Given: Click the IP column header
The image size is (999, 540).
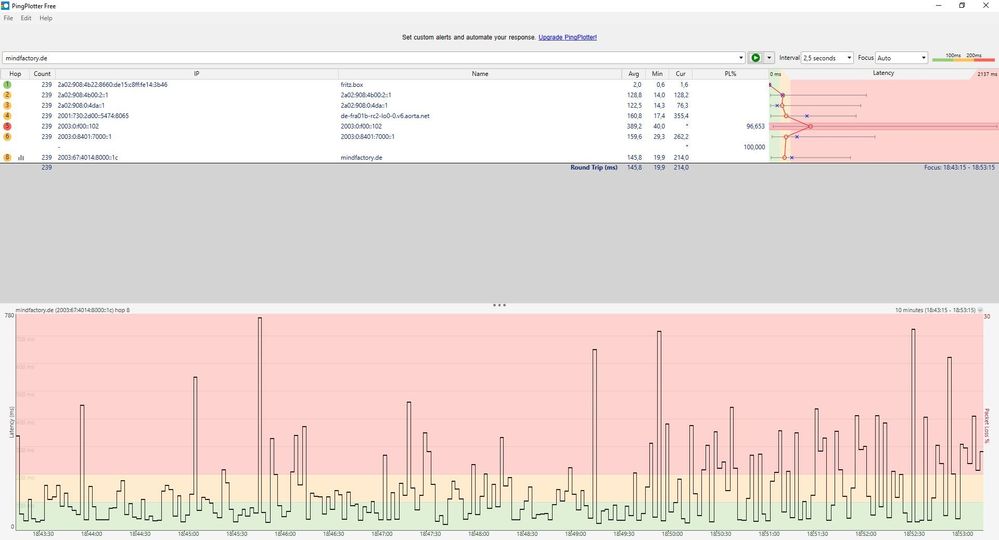Looking at the screenshot, I should point(196,74).
